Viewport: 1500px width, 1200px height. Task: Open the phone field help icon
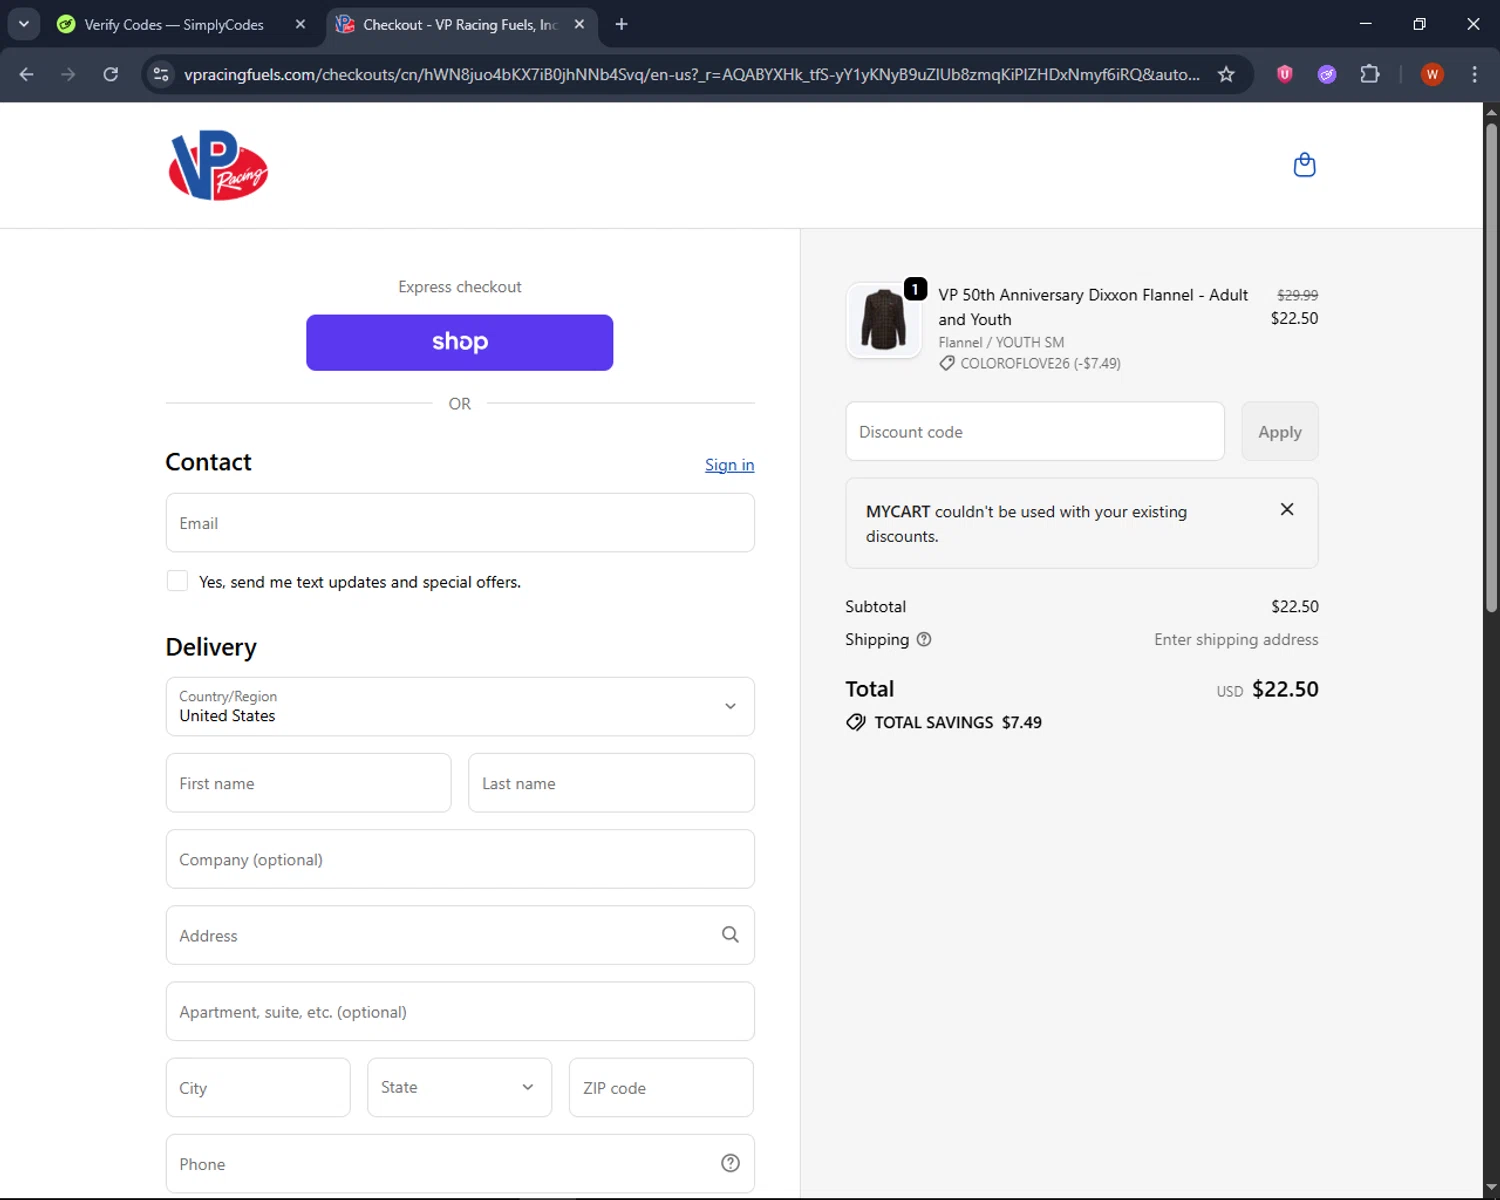pyautogui.click(x=730, y=1163)
